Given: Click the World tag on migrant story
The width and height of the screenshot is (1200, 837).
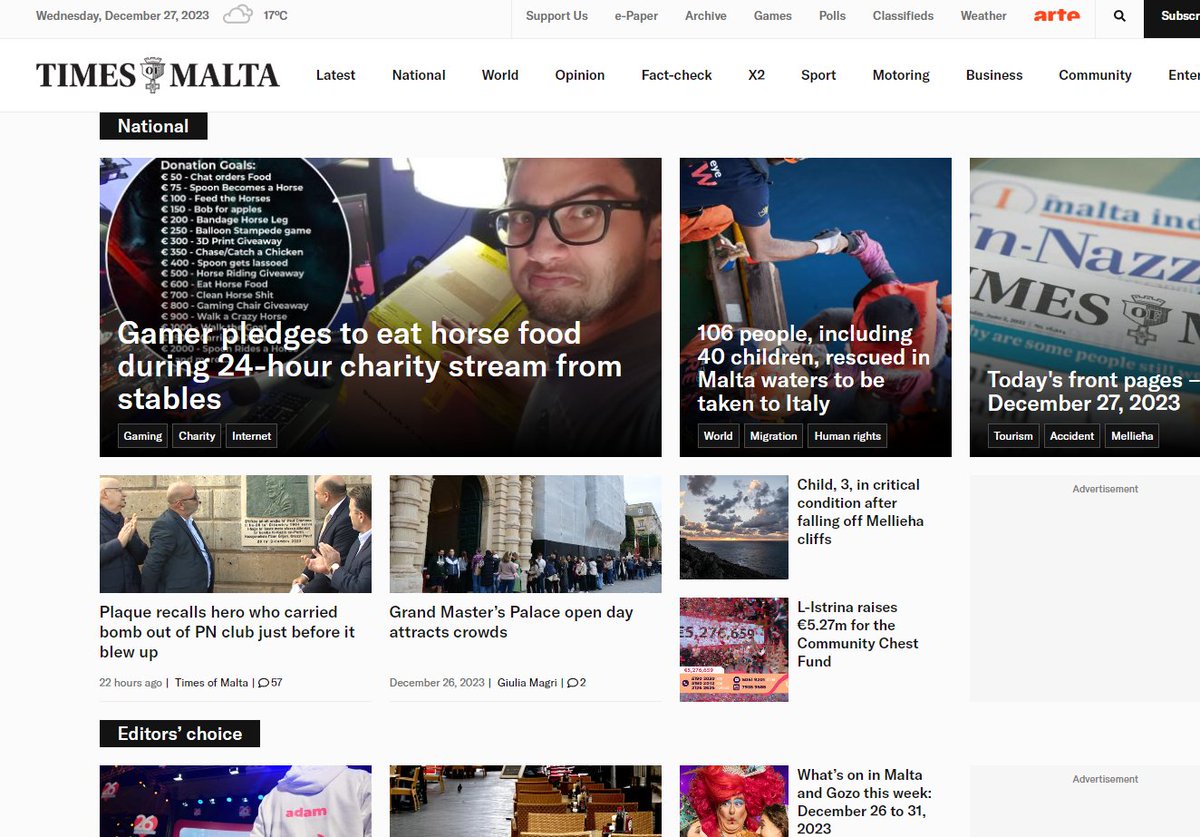Looking at the screenshot, I should tap(718, 436).
